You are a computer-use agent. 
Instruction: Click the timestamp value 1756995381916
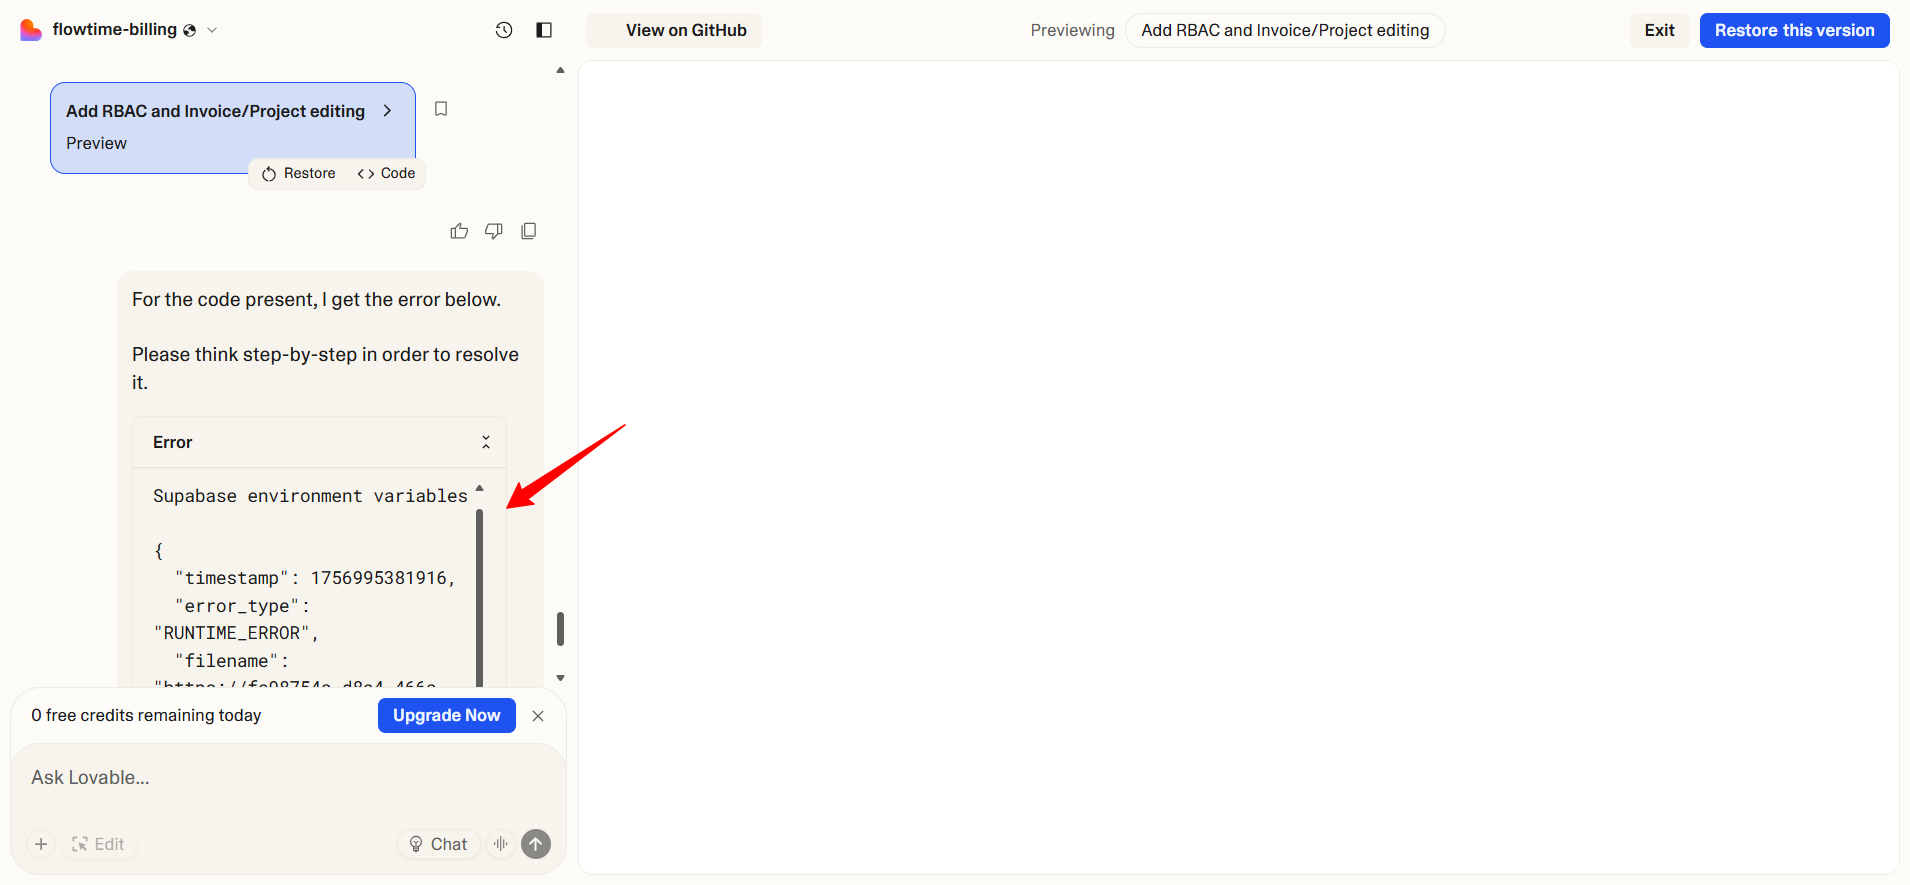coord(378,578)
